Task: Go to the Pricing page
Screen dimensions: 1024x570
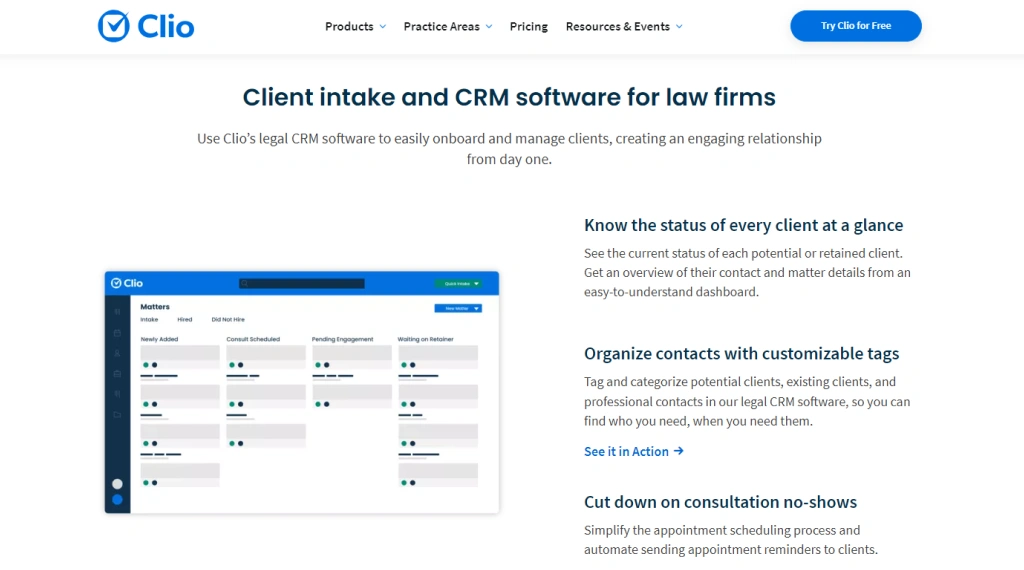Action: pyautogui.click(x=529, y=27)
